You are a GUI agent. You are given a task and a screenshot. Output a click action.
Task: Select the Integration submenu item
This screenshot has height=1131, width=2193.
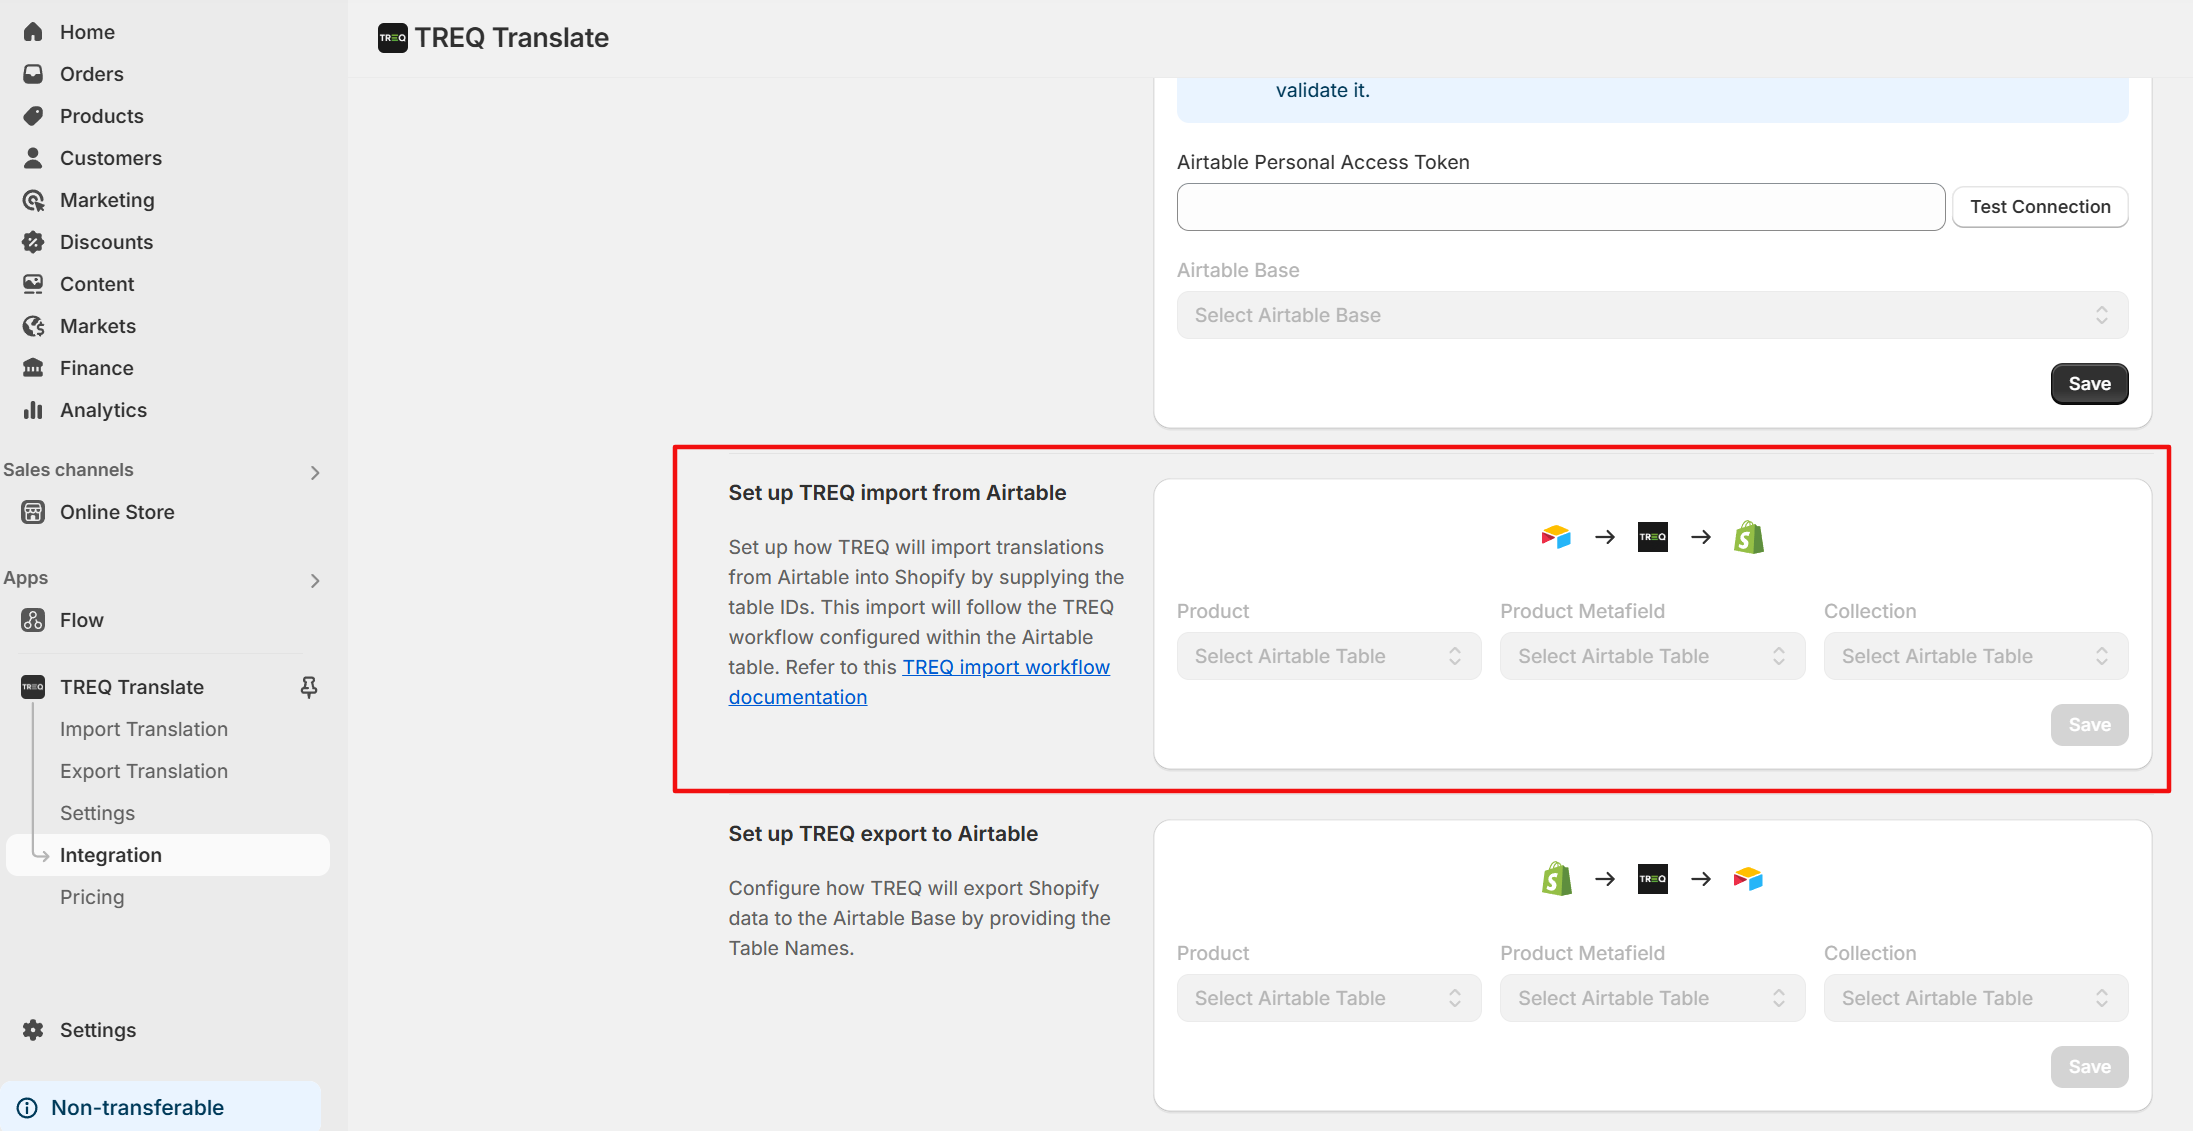(168, 855)
